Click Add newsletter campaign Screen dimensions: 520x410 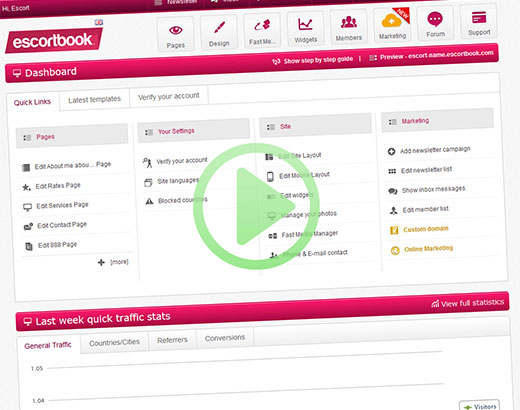(x=435, y=150)
